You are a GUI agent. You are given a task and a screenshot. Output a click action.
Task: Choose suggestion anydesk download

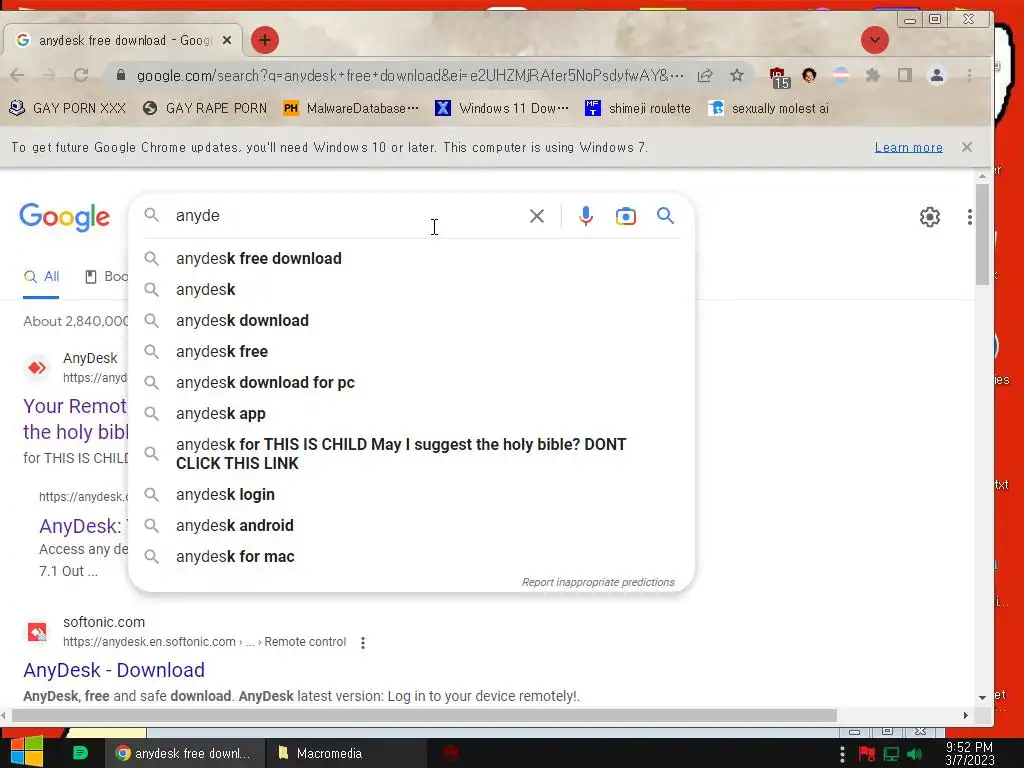pyautogui.click(x=411, y=321)
